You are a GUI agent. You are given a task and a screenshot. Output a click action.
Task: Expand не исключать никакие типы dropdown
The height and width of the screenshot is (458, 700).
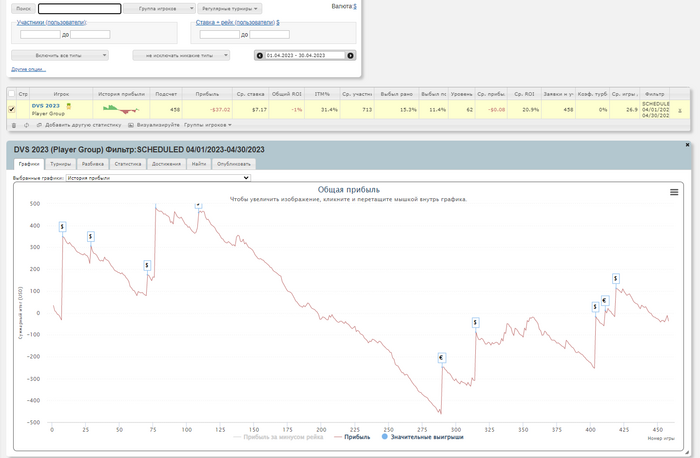[181, 55]
